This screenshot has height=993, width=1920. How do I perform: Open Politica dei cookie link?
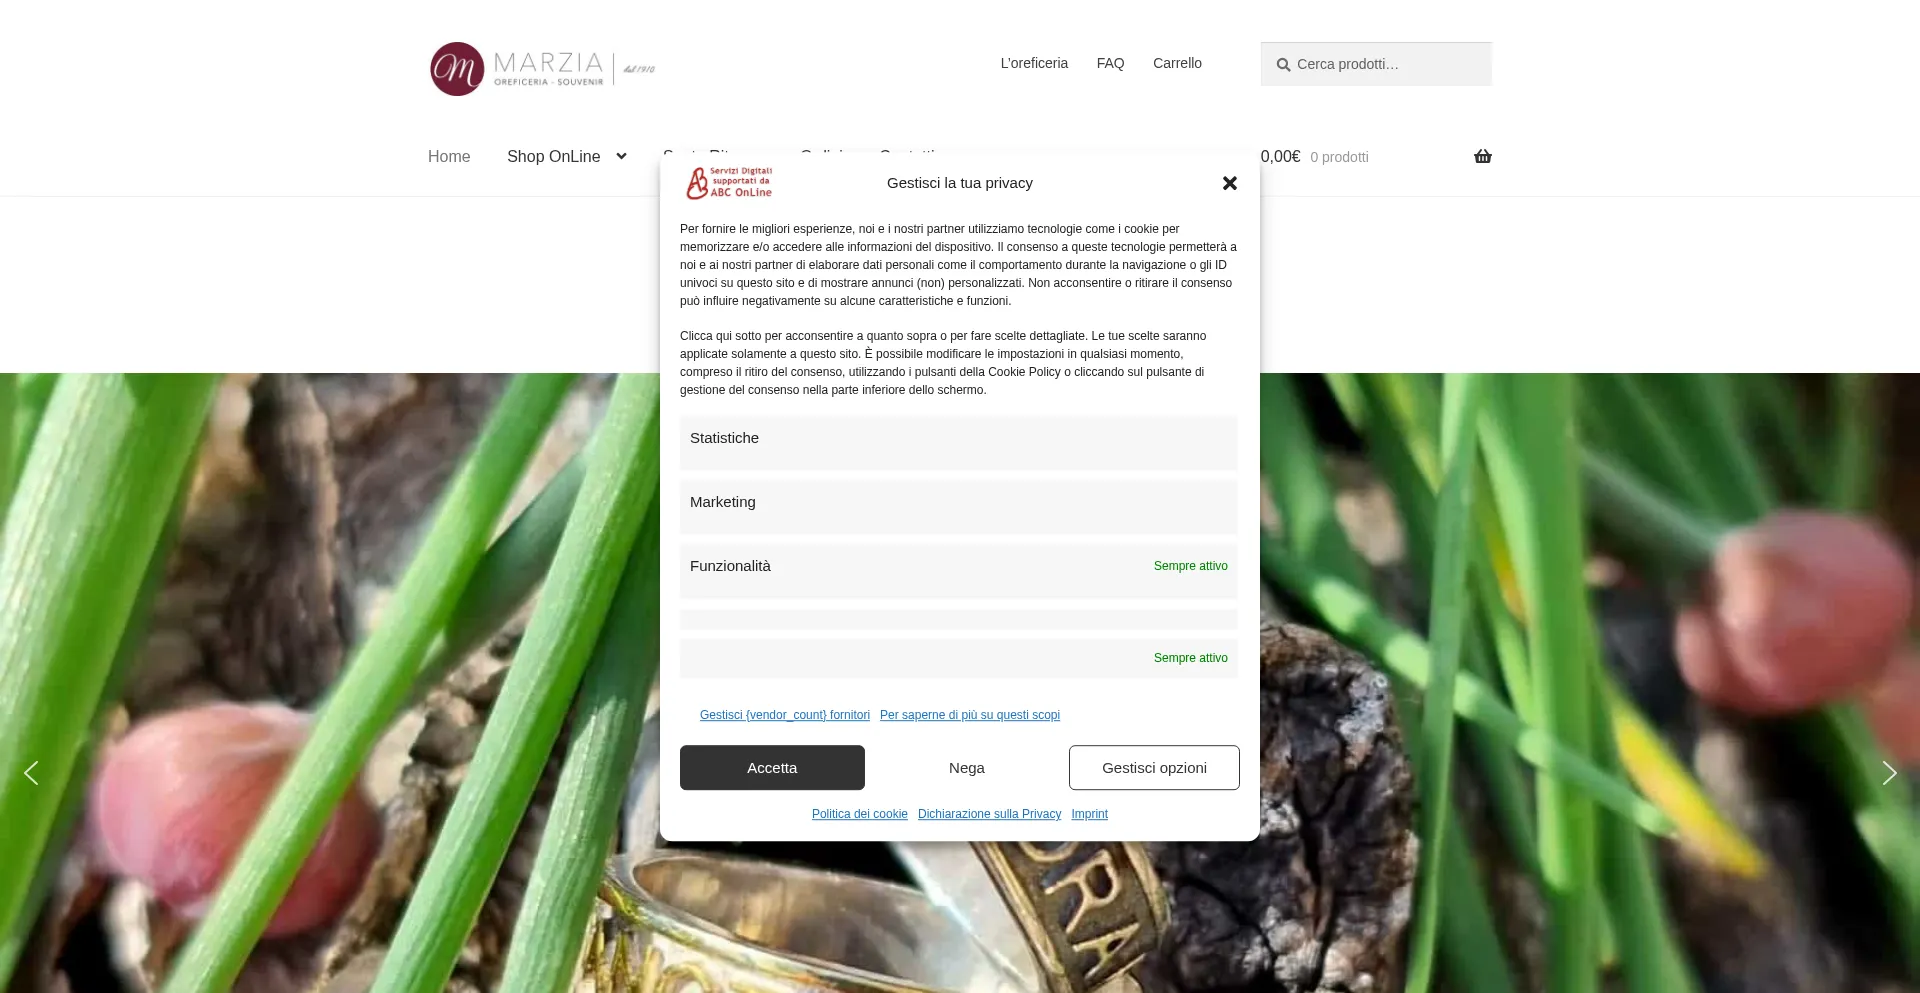860,814
